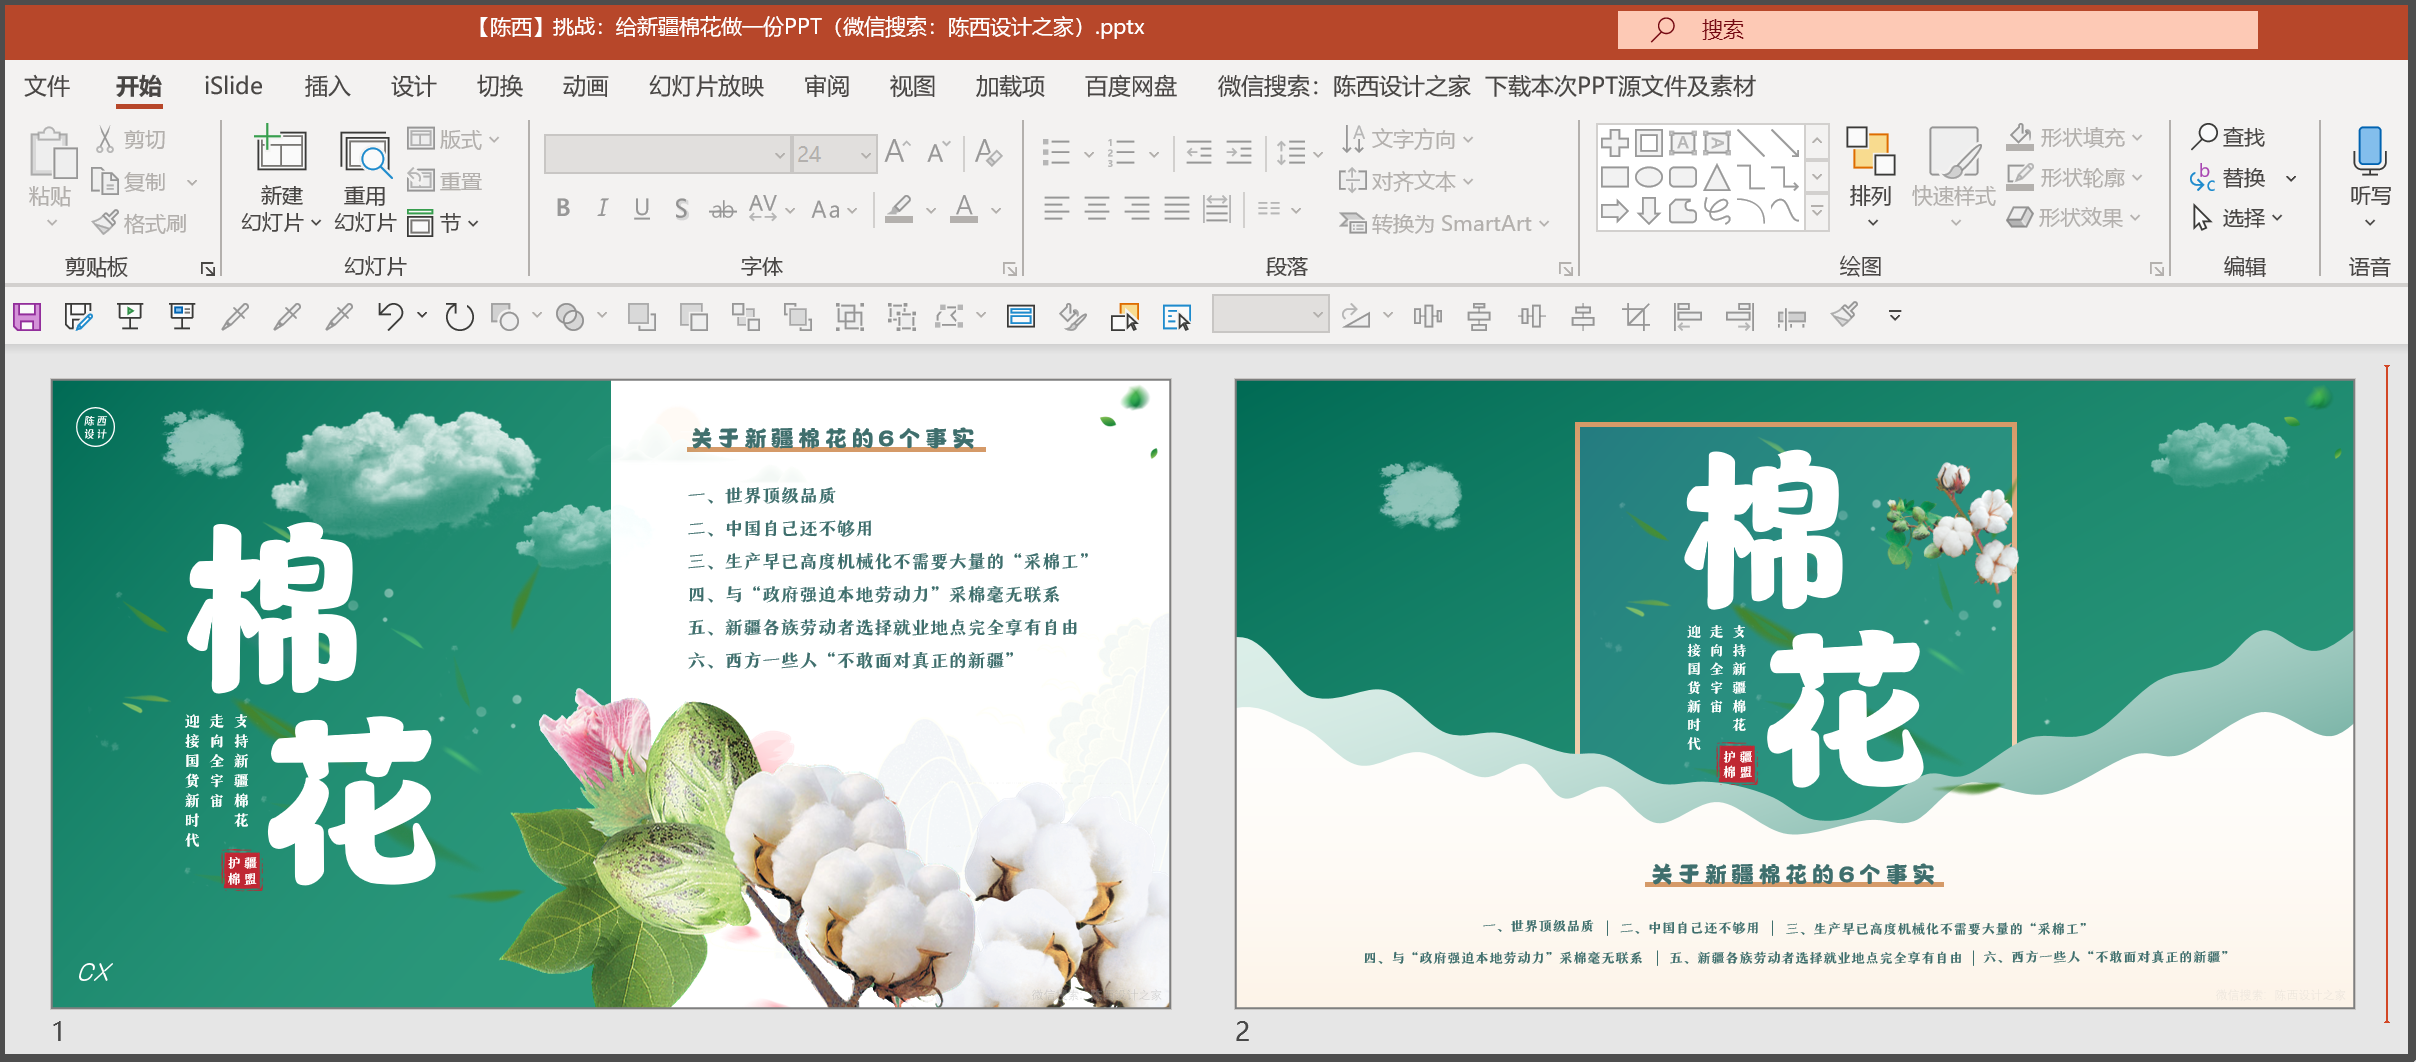Click the merge shapes icon in quick toolbar
The width and height of the screenshot is (2416, 1062).
pos(570,317)
